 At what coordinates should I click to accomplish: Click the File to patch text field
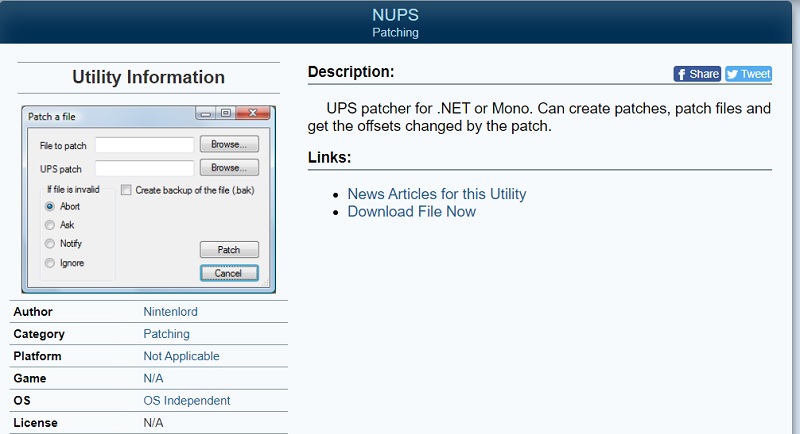(x=144, y=146)
